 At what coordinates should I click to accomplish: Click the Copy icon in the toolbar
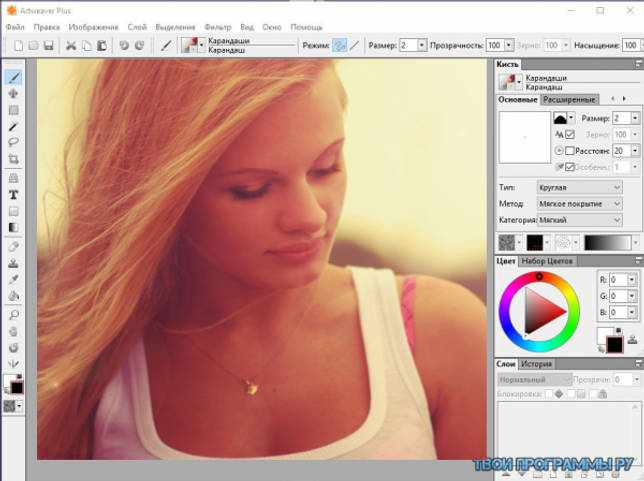87,45
